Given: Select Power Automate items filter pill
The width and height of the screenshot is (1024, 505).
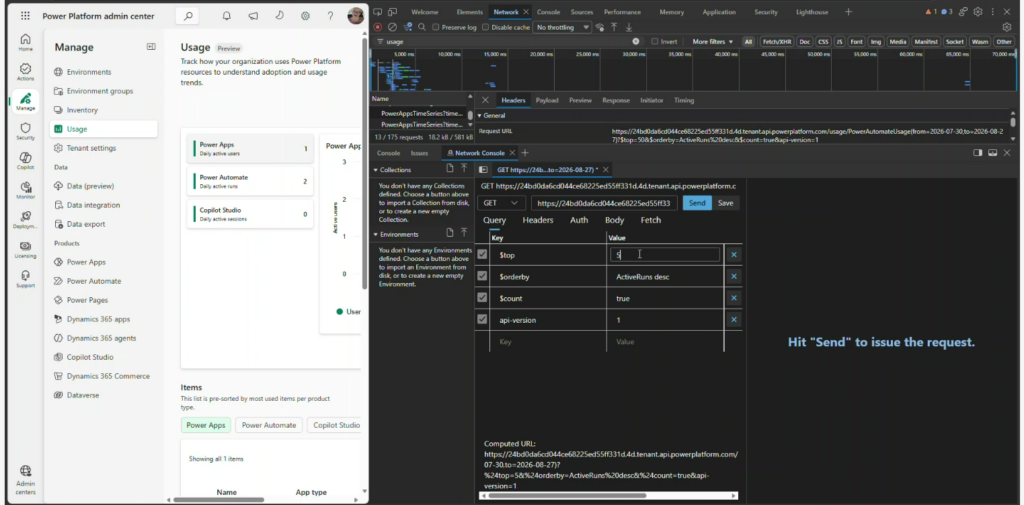Looking at the screenshot, I should tap(268, 425).
